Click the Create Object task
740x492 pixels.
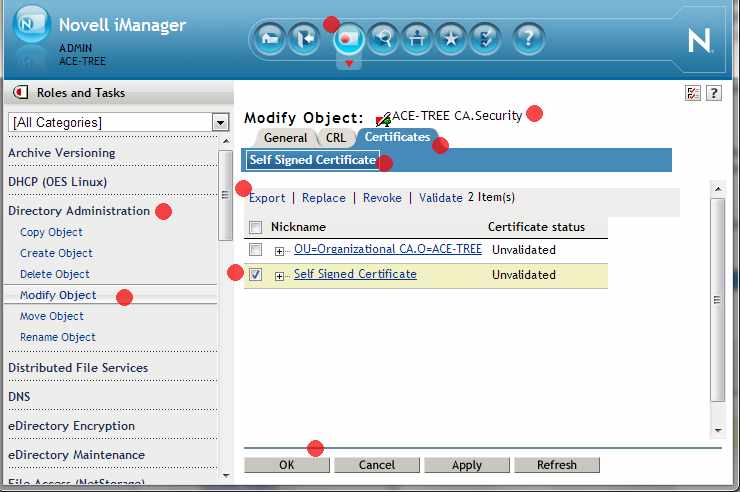pos(56,253)
